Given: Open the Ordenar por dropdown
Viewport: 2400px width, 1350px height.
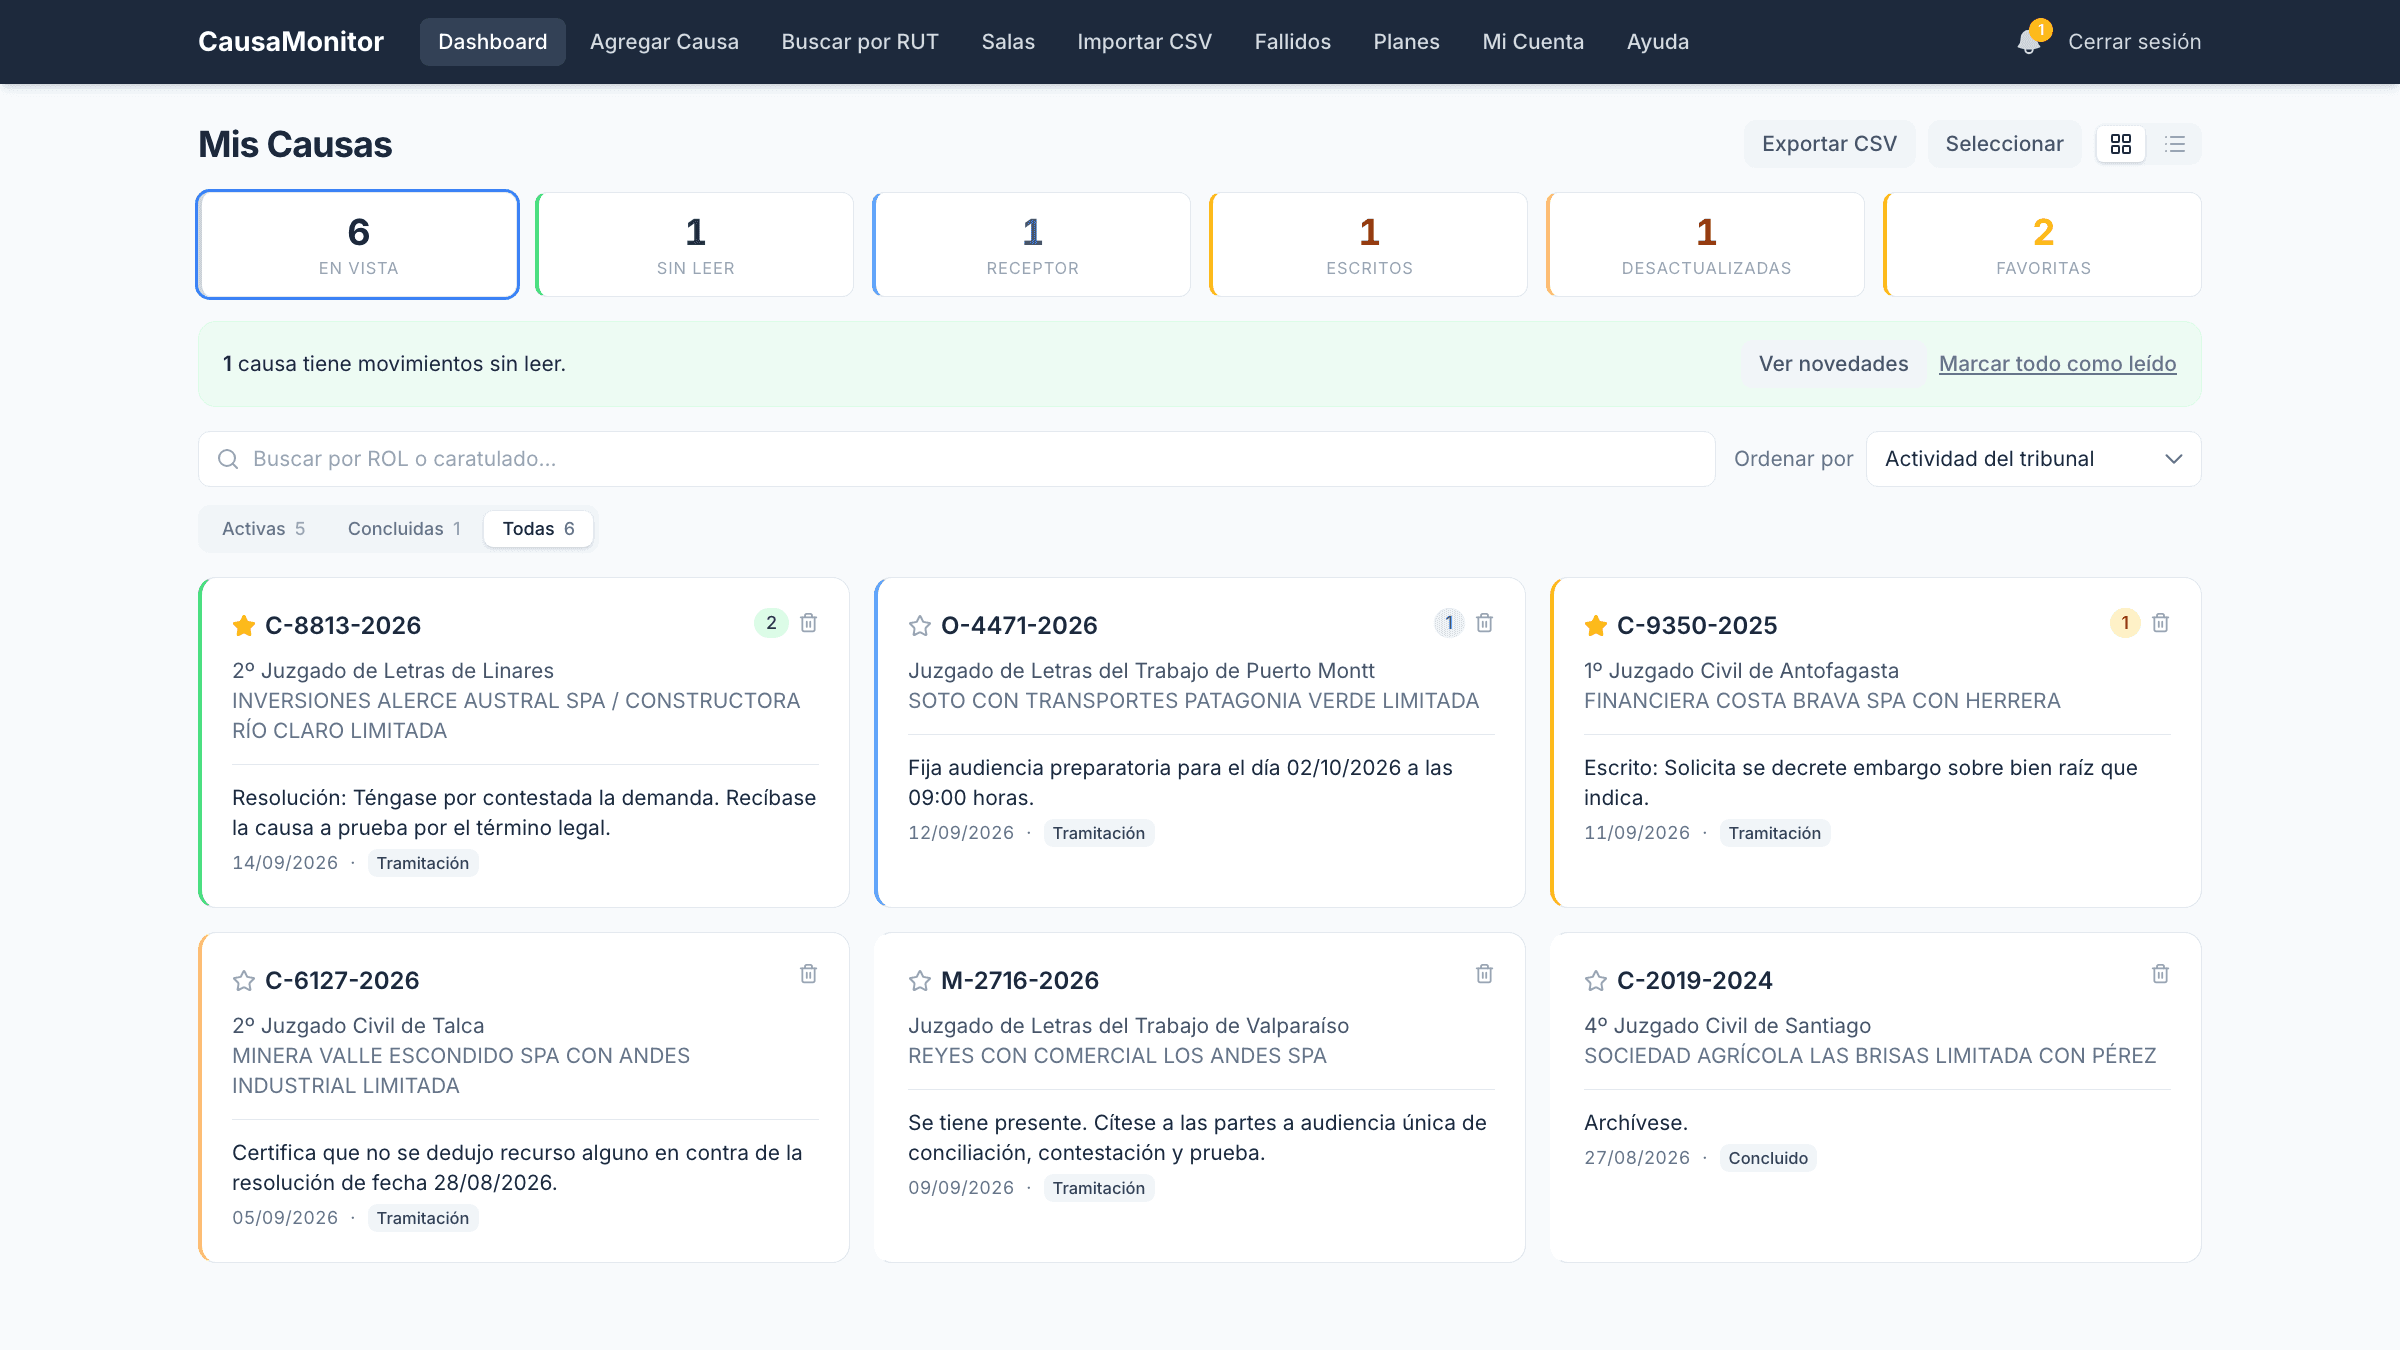Looking at the screenshot, I should click(x=2033, y=459).
